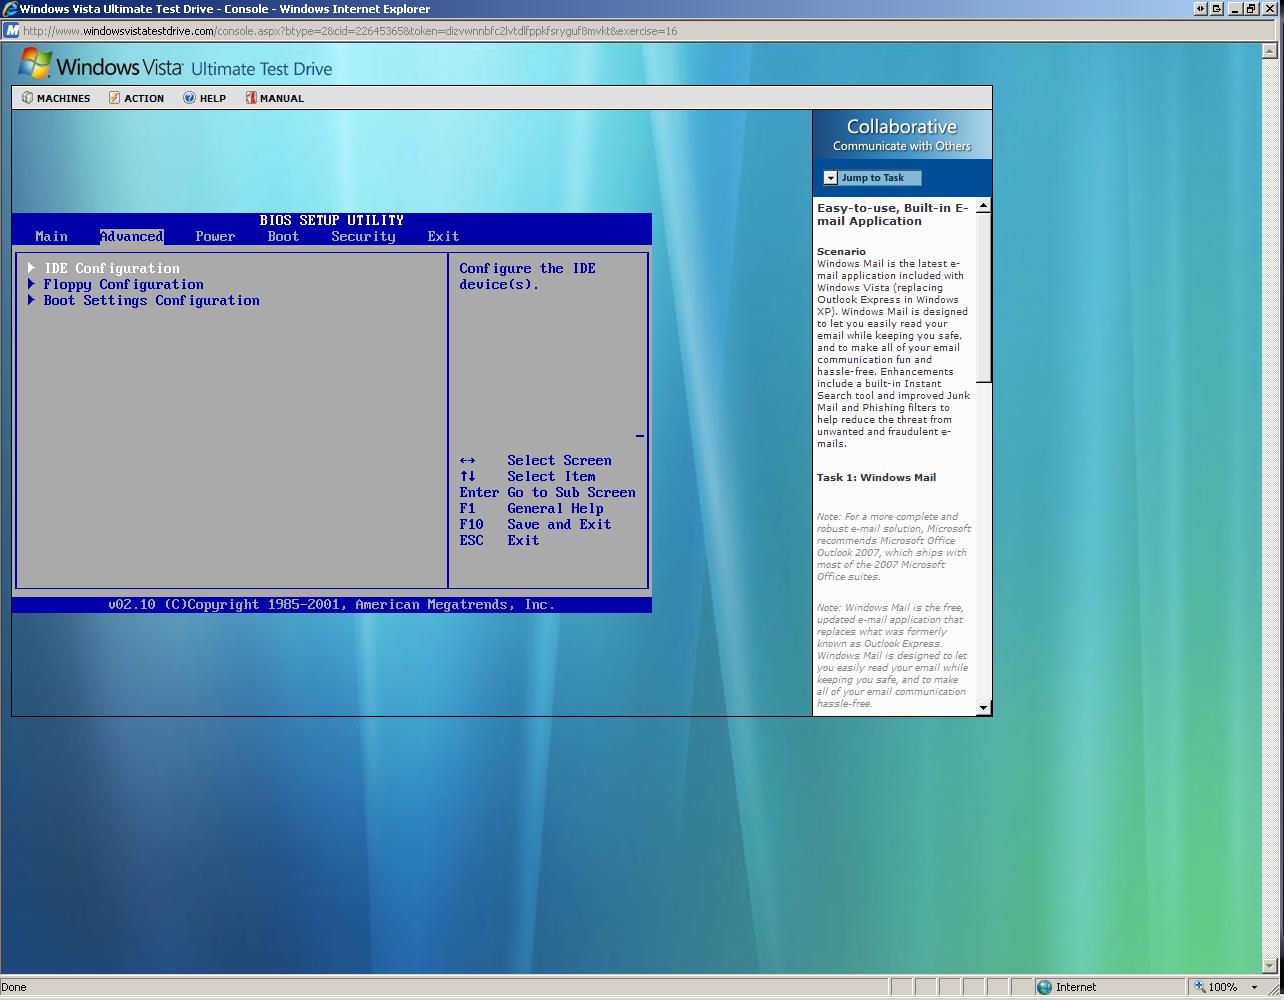The width and height of the screenshot is (1284, 1000).
Task: Open the Jump to Task dropdown
Action: tap(872, 178)
